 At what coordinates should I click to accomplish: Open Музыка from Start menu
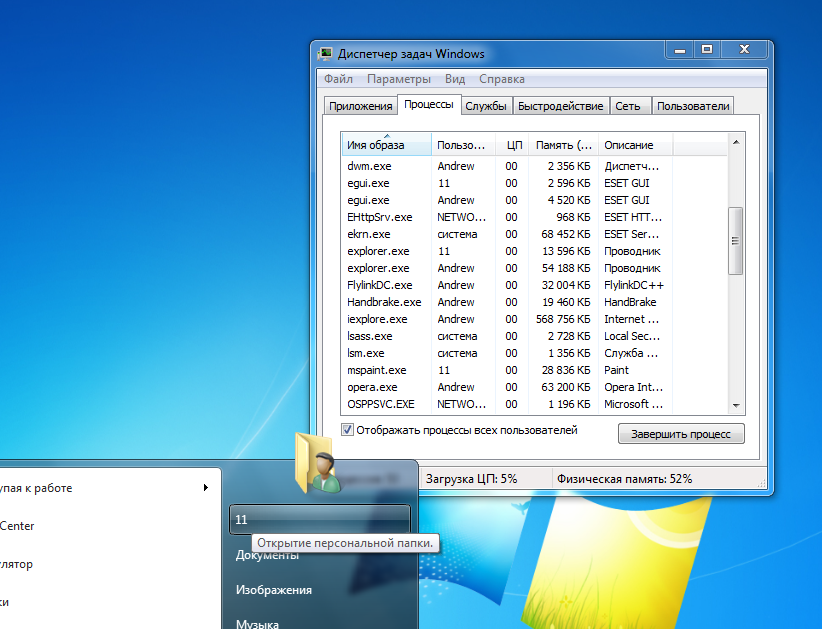pos(257,624)
